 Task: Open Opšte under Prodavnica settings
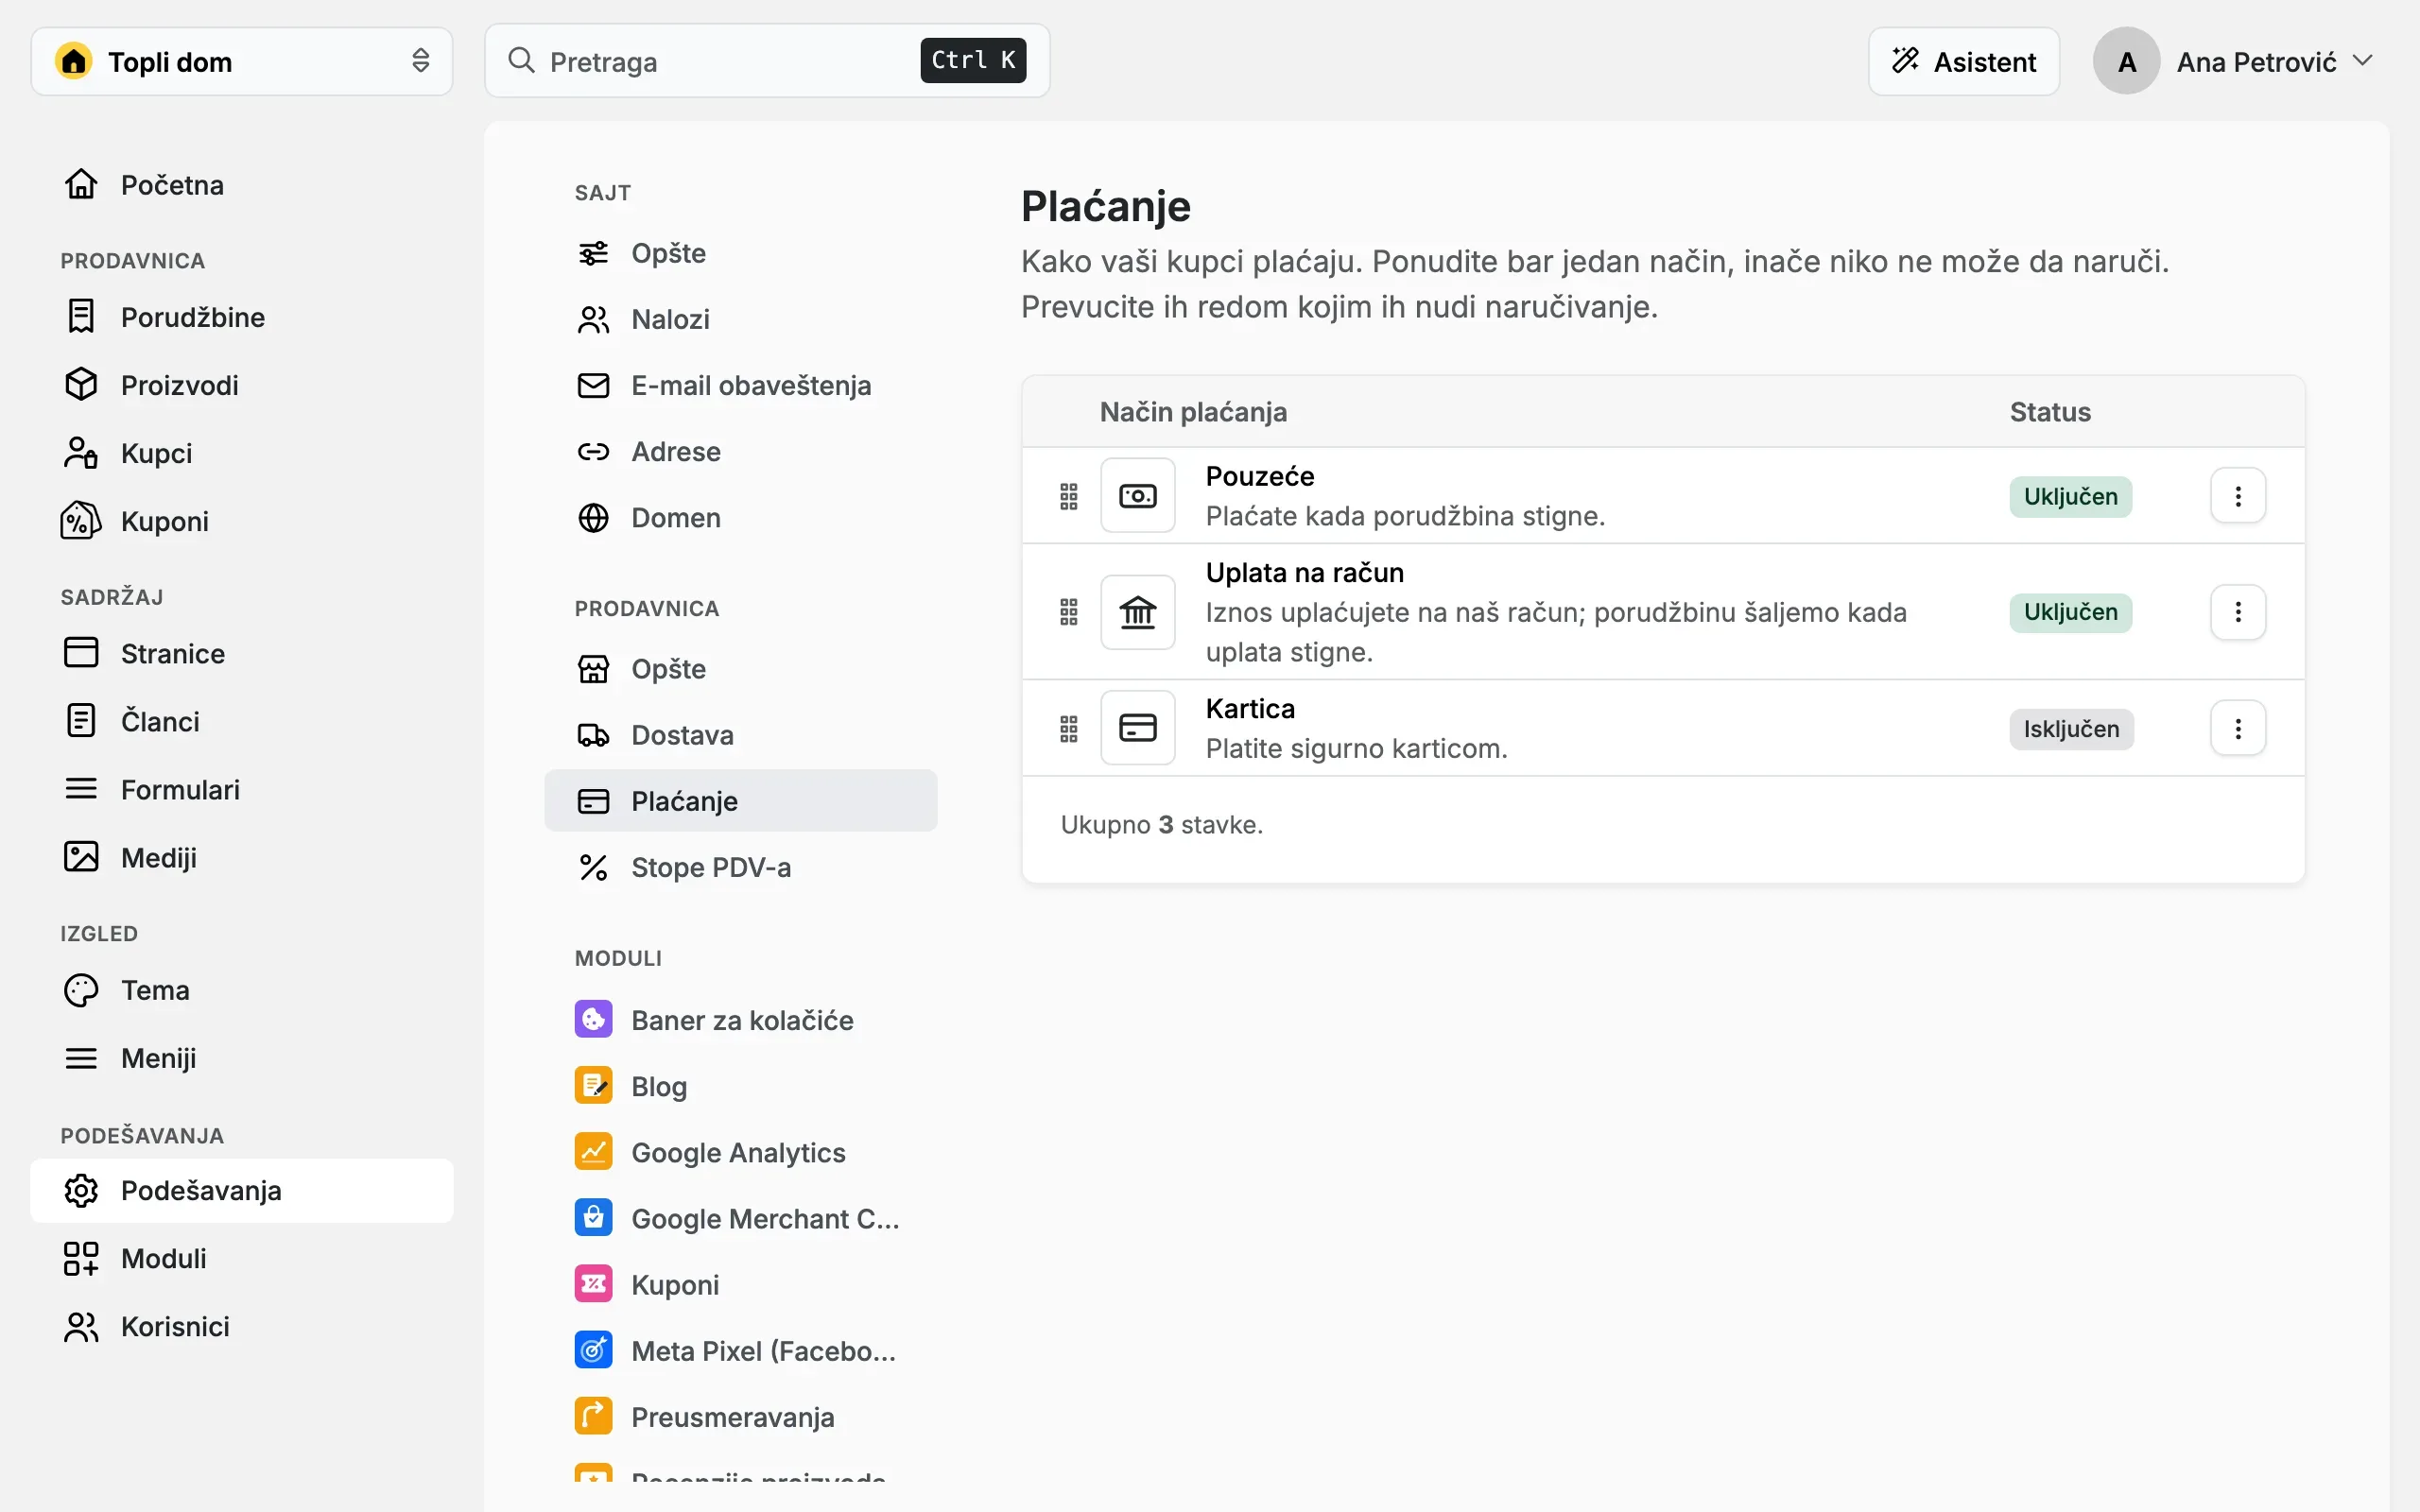[x=740, y=669]
